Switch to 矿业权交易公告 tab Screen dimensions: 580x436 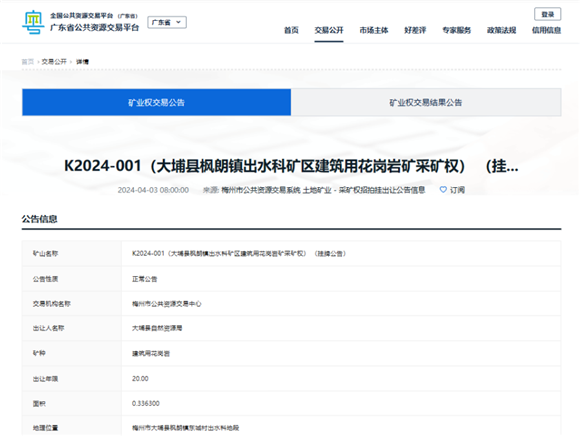pyautogui.click(x=156, y=102)
